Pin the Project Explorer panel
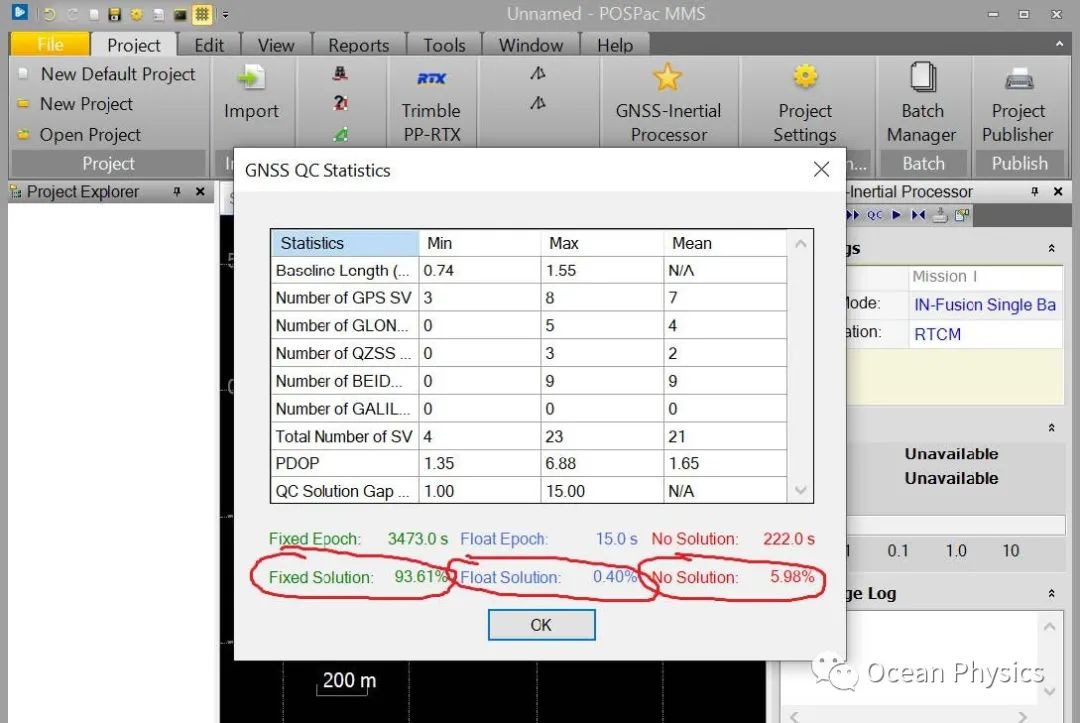Viewport: 1080px width, 723px height. [177, 192]
